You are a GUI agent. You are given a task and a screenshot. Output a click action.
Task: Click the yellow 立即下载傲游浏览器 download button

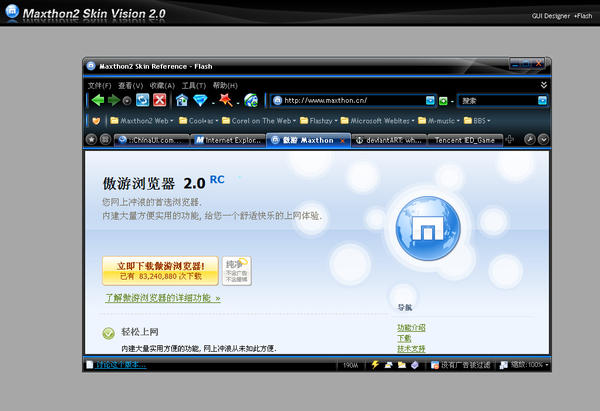[x=160, y=271]
